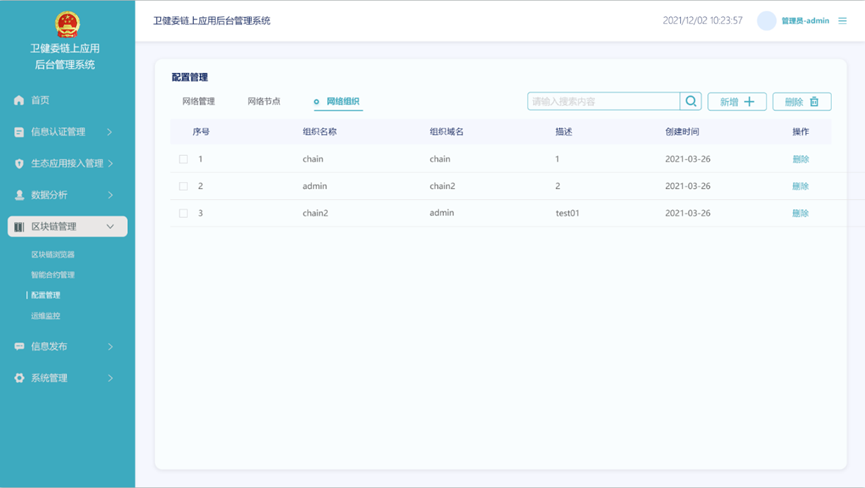Click the 组织名称 column header
Viewport: 865px width, 488px height.
[x=319, y=131]
